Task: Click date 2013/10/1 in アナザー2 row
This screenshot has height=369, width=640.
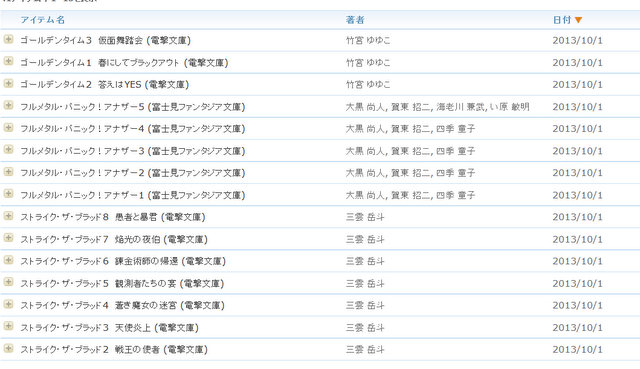Action: coord(578,173)
